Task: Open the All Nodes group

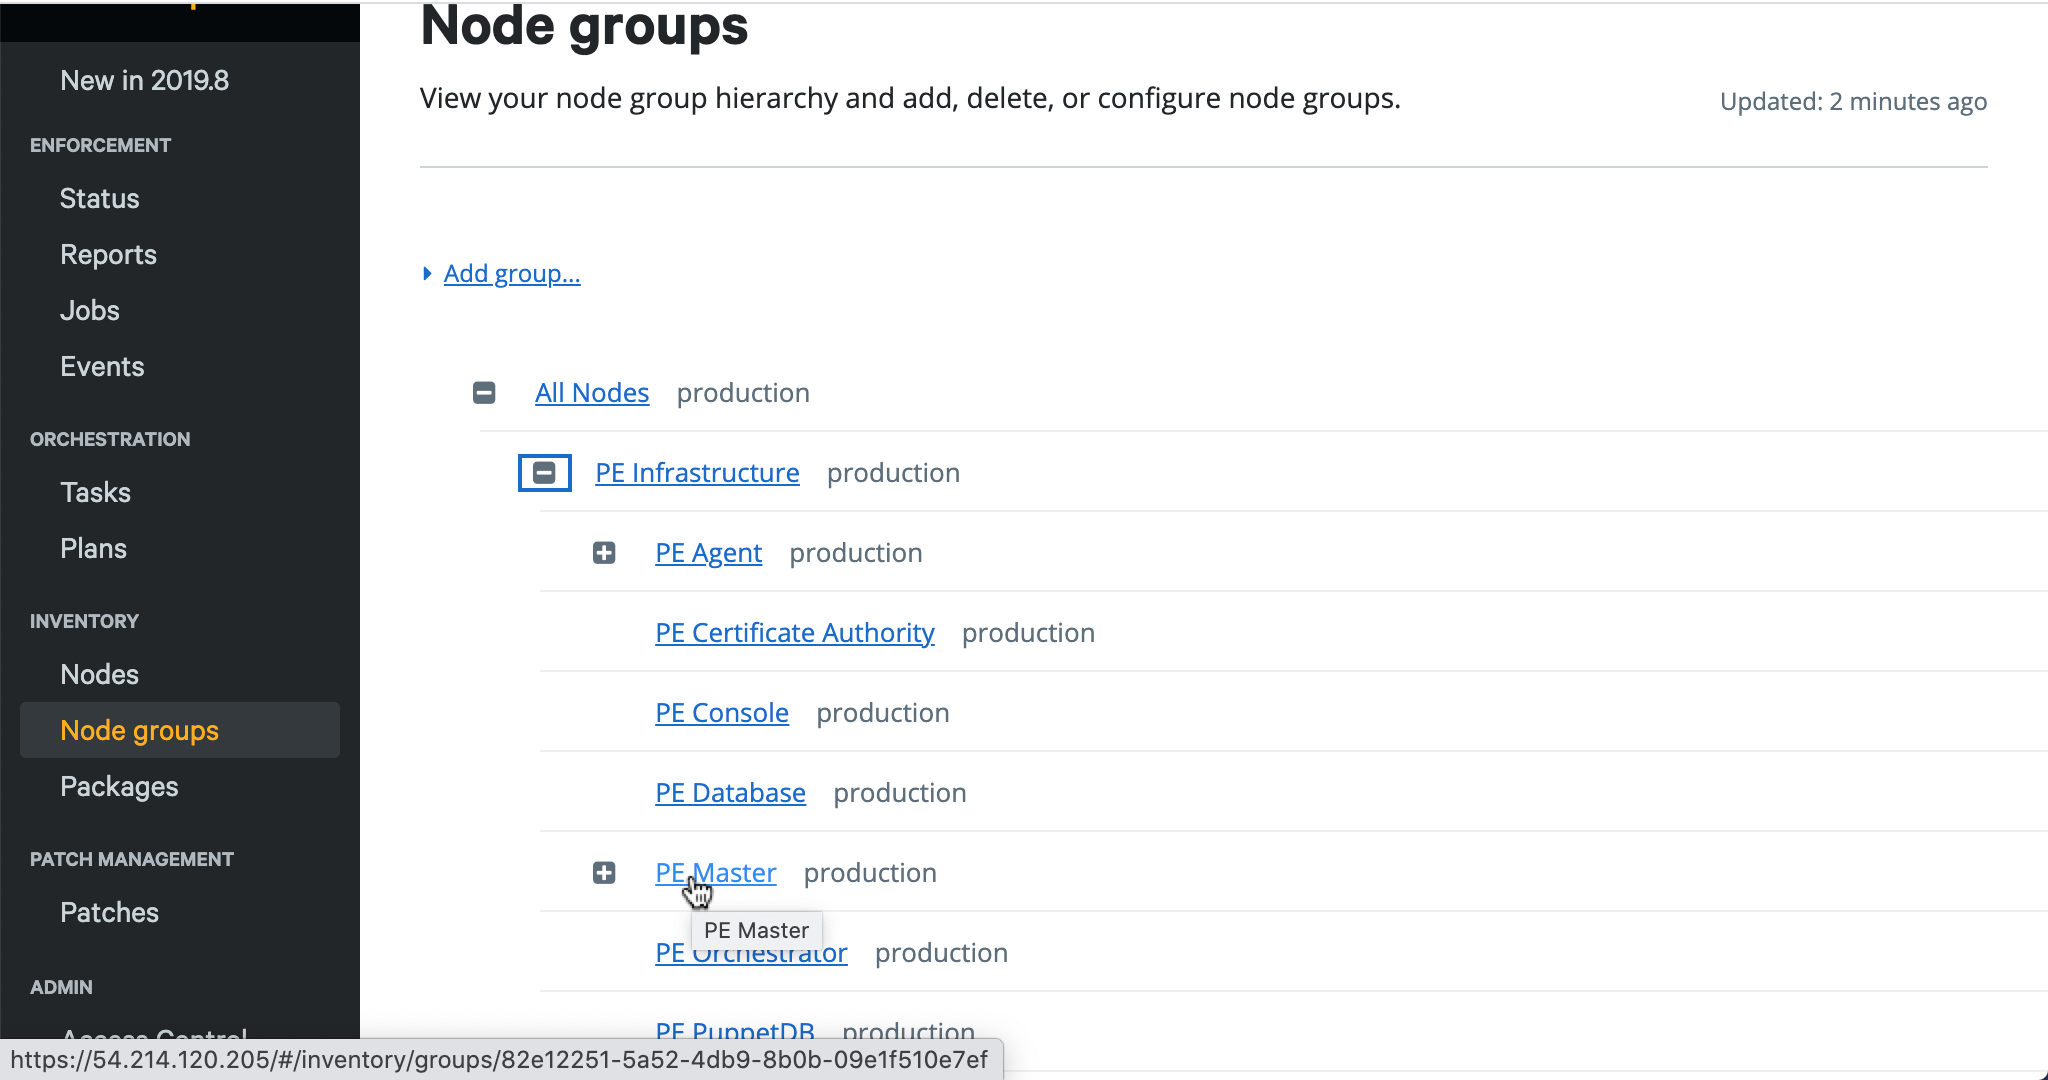Action: [592, 393]
